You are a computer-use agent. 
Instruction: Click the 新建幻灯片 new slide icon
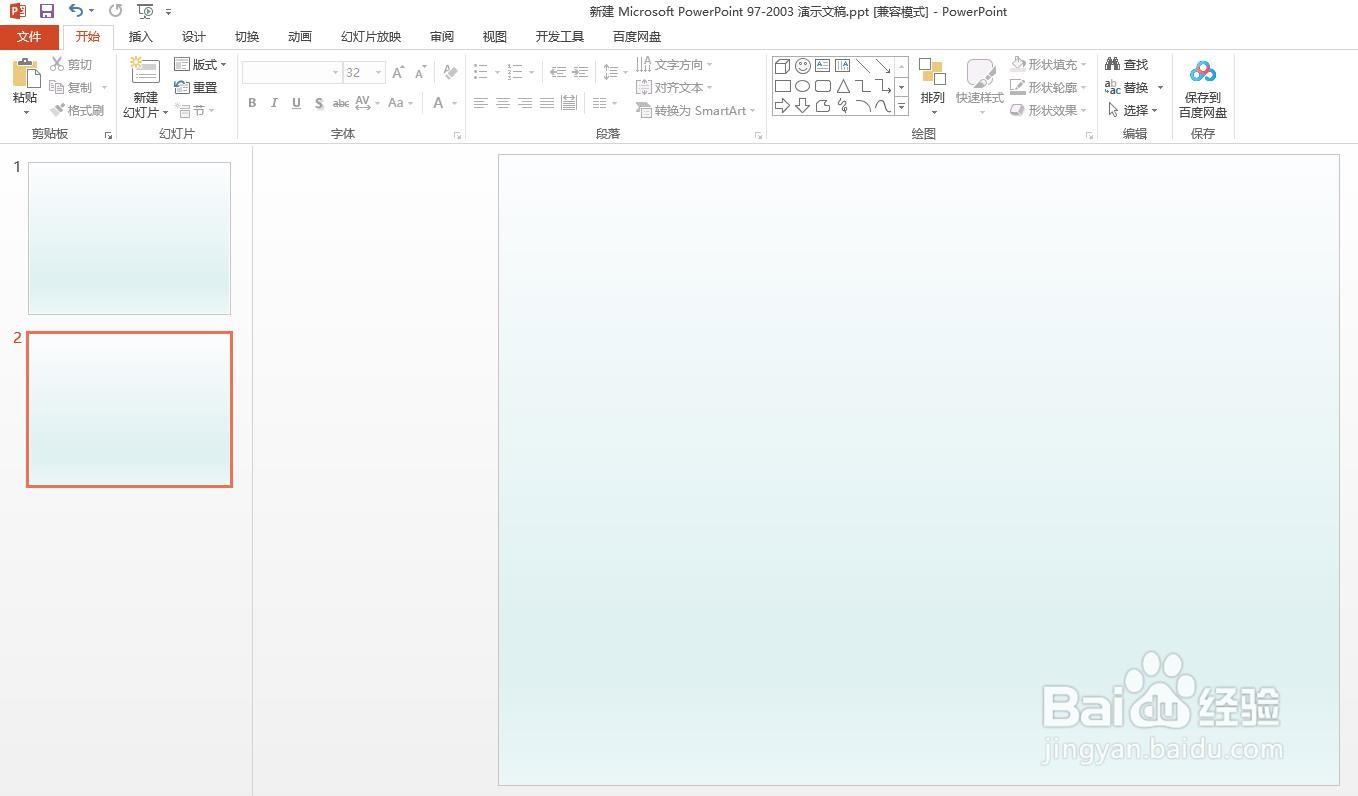pyautogui.click(x=145, y=72)
